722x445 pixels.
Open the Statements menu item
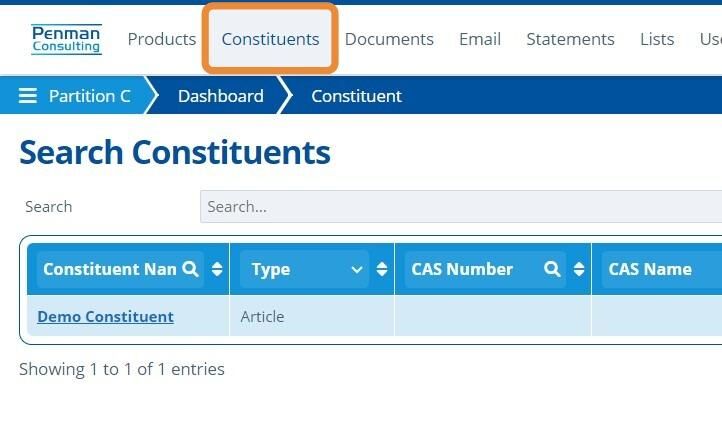click(x=570, y=39)
